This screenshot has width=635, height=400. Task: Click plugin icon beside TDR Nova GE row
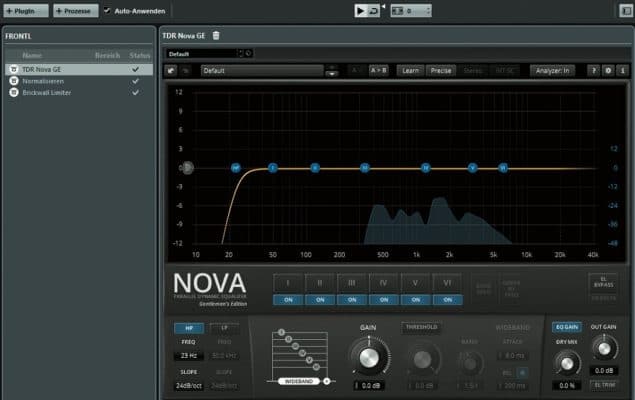(x=14, y=69)
